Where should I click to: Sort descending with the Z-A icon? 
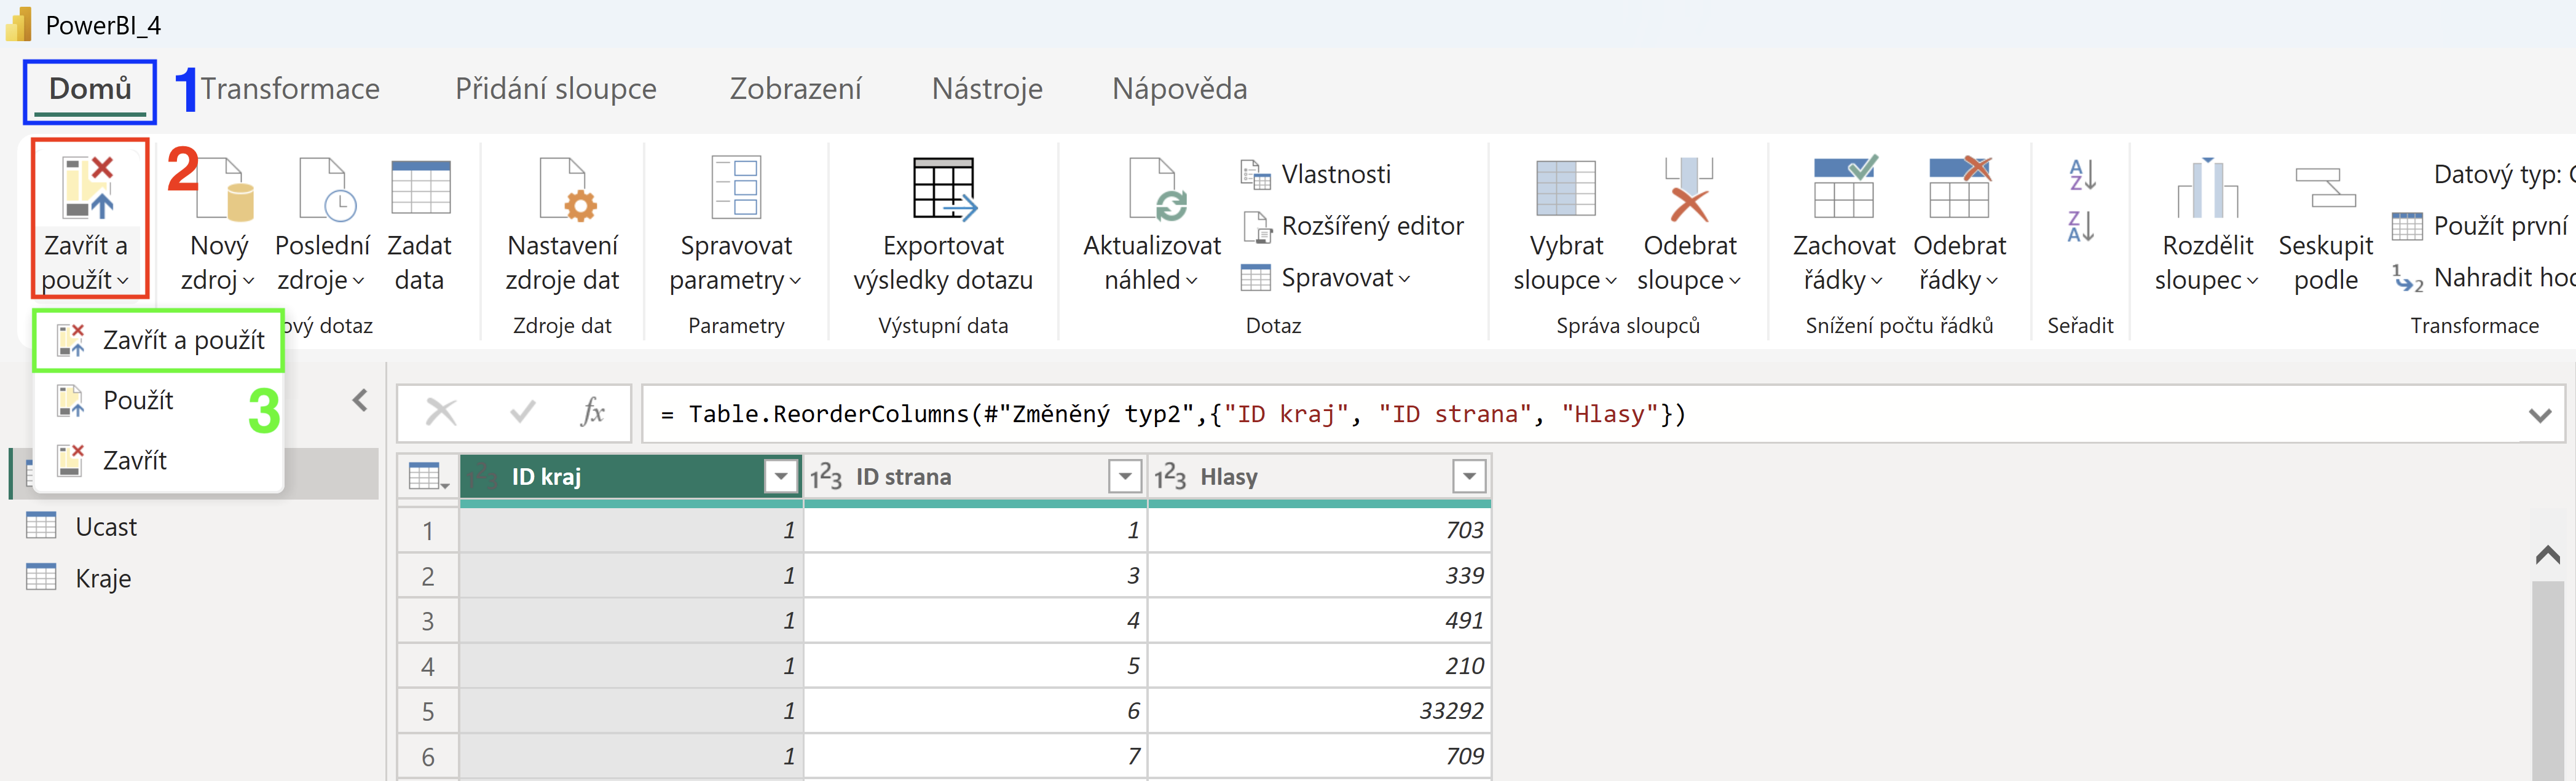2081,226
